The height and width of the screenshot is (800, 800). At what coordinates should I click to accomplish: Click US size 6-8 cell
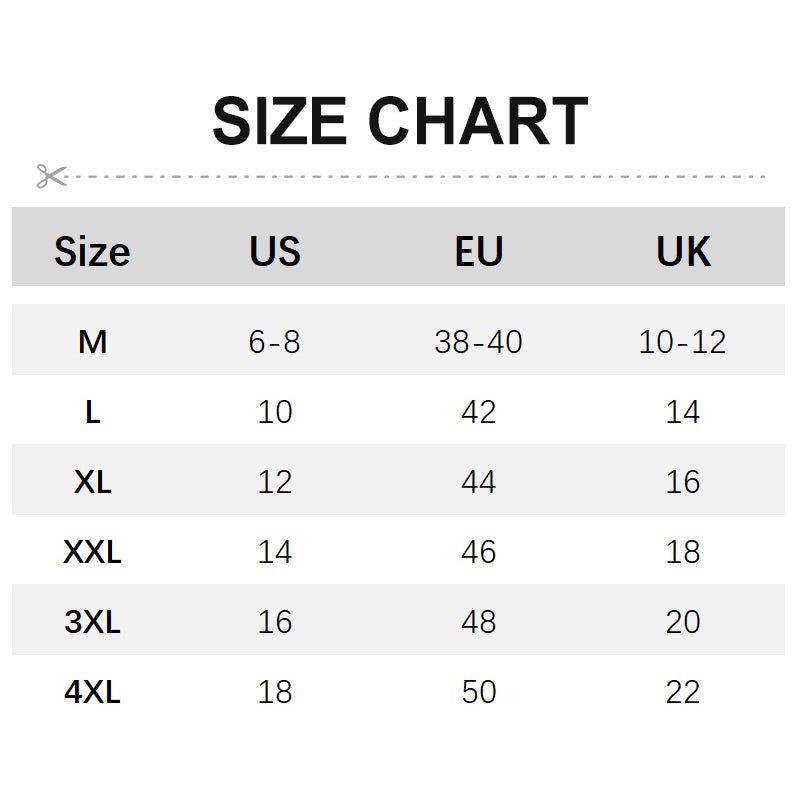(x=275, y=342)
